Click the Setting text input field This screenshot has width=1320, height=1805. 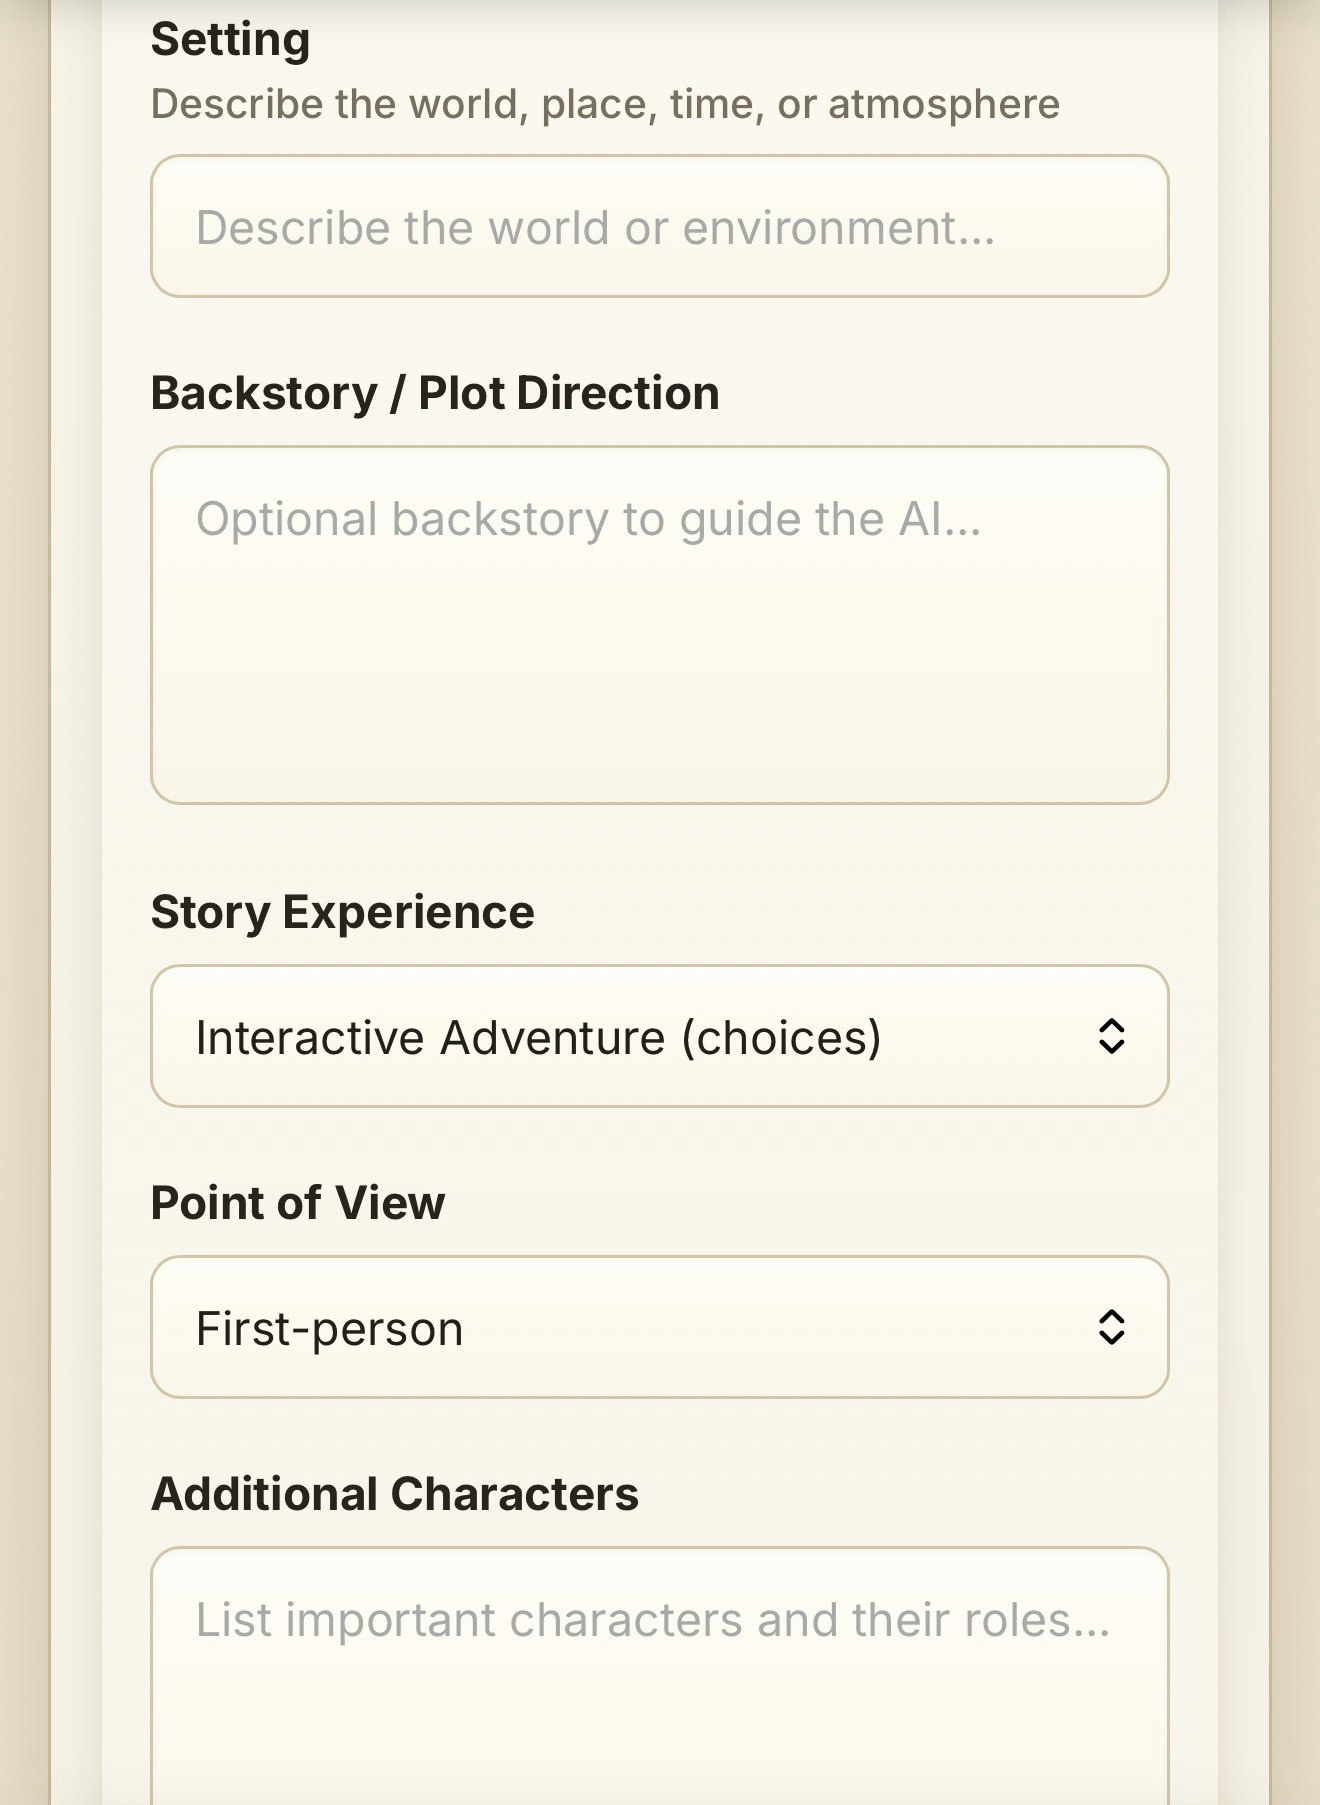coord(659,226)
